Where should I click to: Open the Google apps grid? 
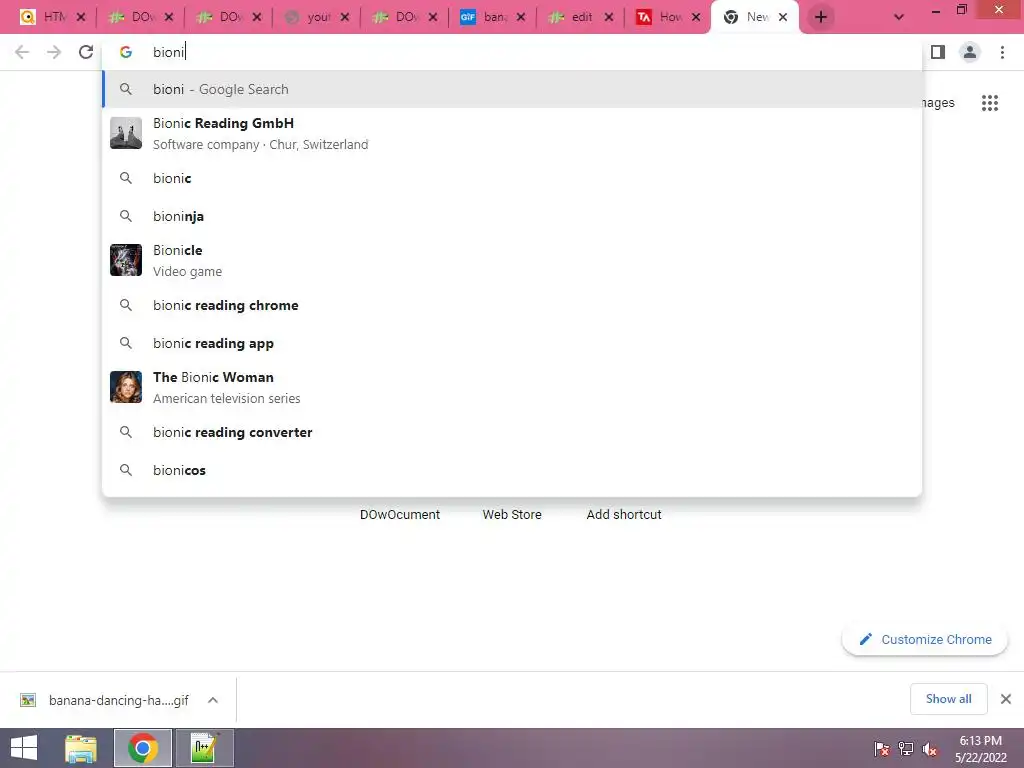coord(990,103)
